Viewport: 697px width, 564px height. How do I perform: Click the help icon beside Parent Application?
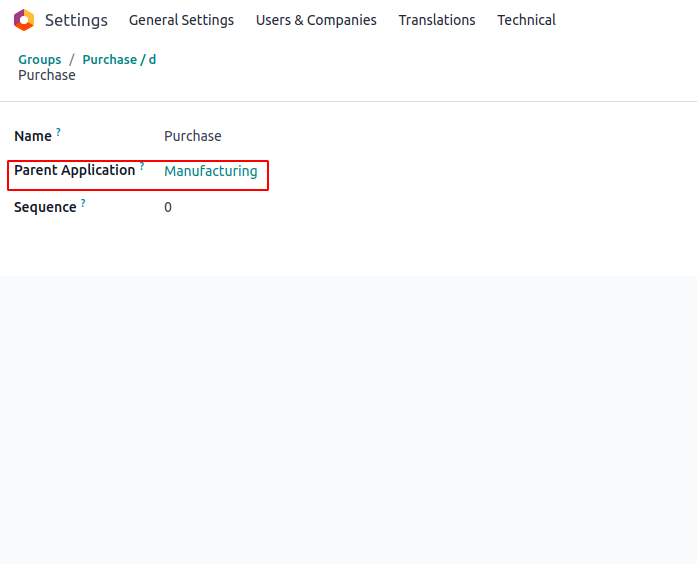coord(142,166)
